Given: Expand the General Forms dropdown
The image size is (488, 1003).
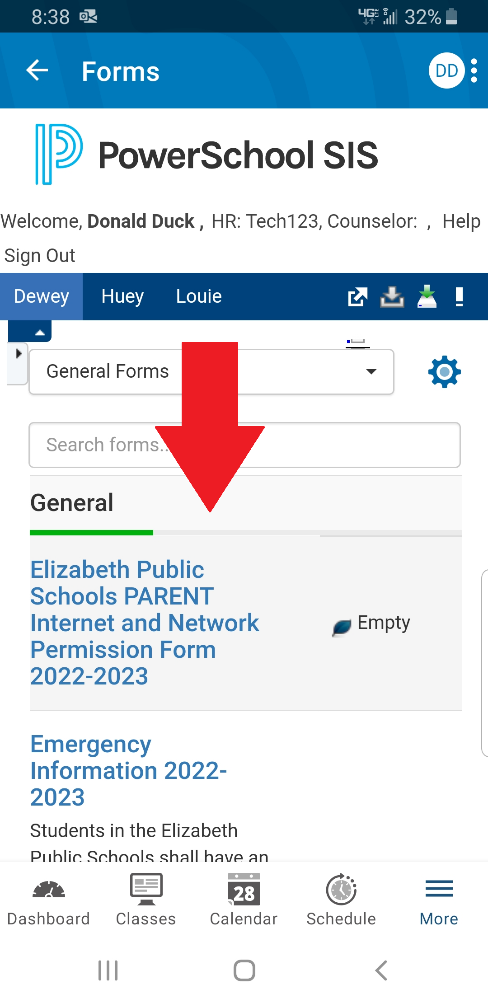Looking at the screenshot, I should pyautogui.click(x=211, y=372).
